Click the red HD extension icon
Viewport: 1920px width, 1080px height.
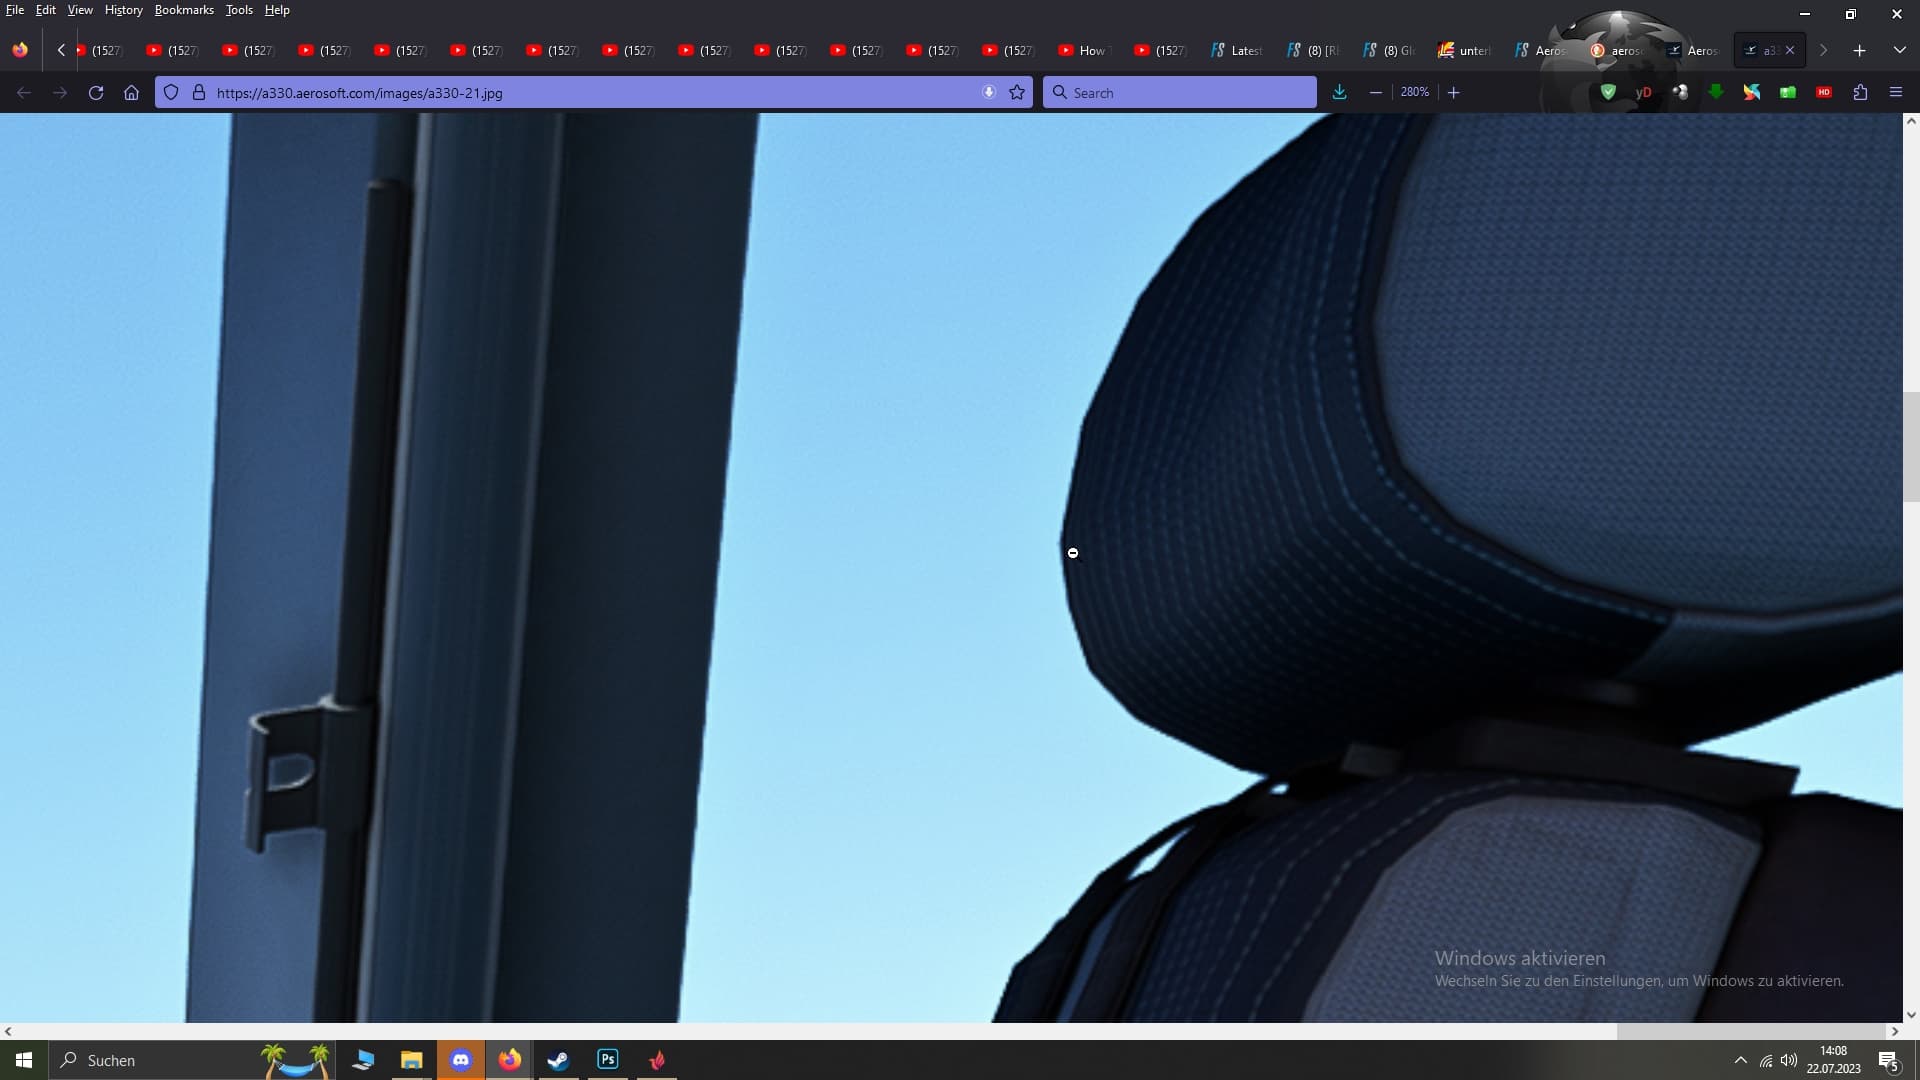[1824, 92]
